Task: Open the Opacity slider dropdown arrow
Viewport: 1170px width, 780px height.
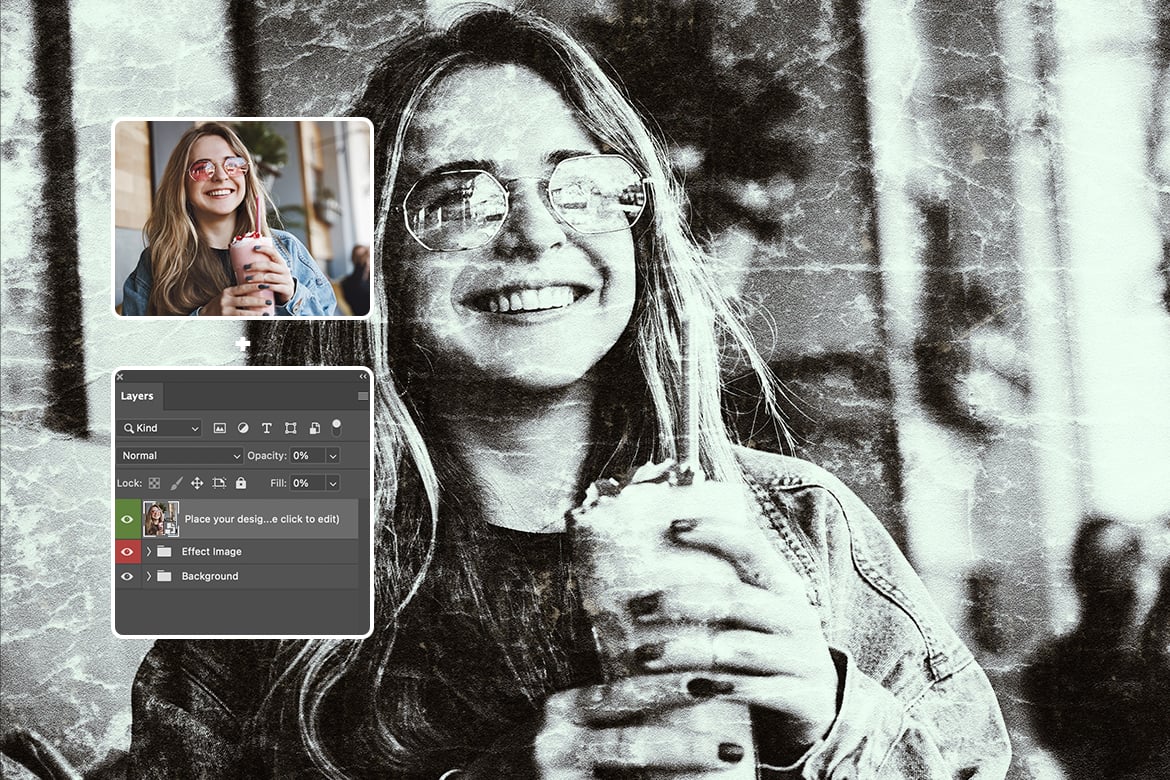Action: (333, 455)
